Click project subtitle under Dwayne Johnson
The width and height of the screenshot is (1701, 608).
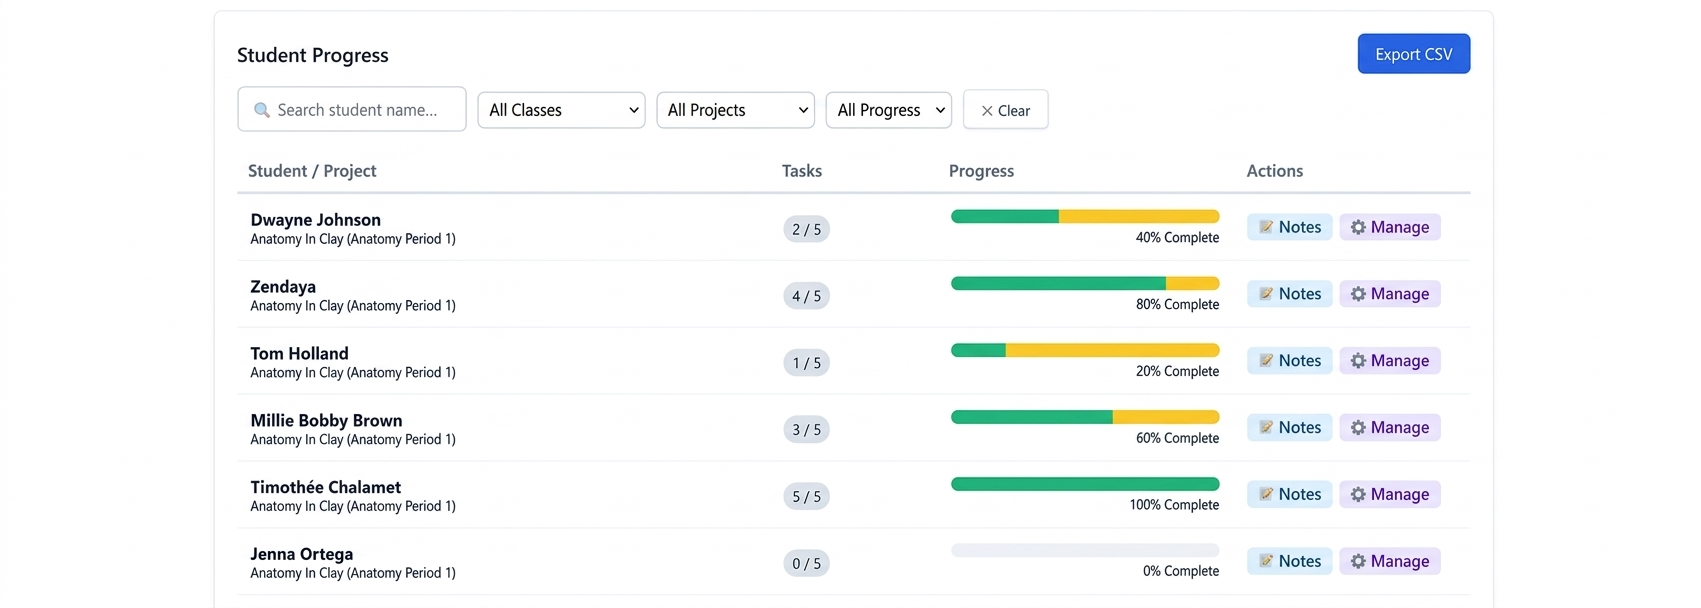point(353,239)
